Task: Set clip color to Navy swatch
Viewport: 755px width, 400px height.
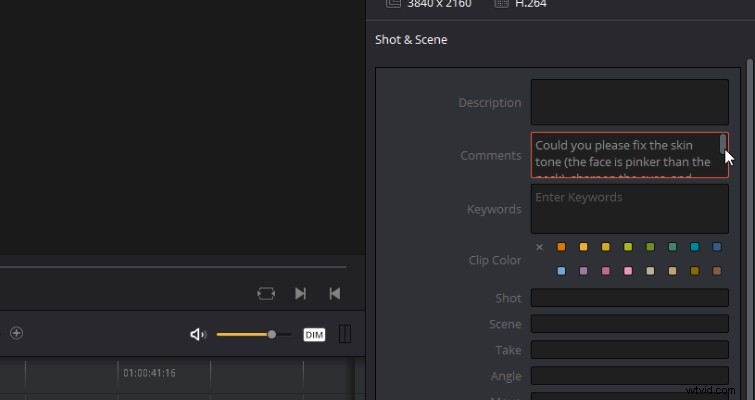Action: click(x=717, y=247)
